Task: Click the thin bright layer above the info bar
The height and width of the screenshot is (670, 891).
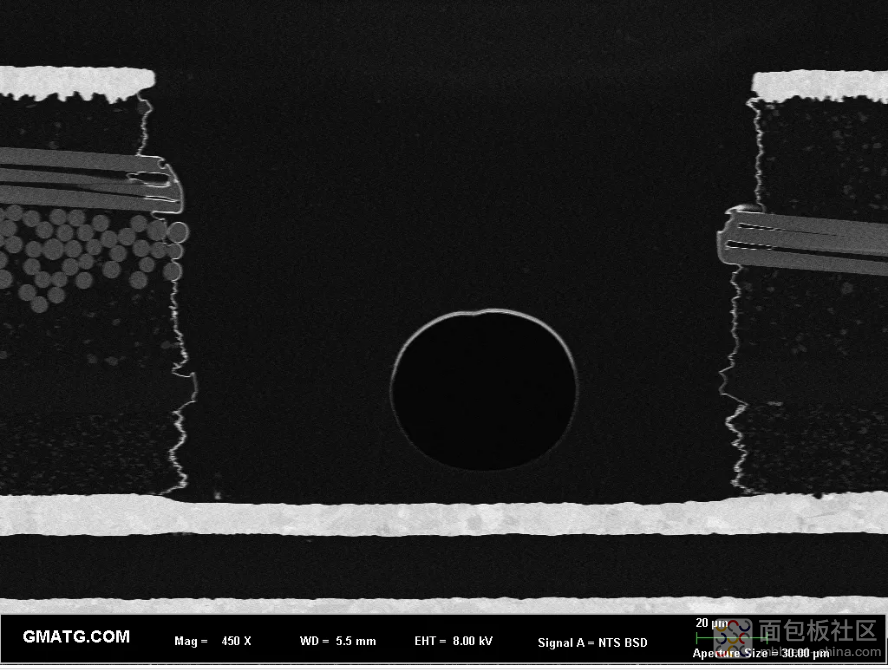Action: click(x=444, y=605)
